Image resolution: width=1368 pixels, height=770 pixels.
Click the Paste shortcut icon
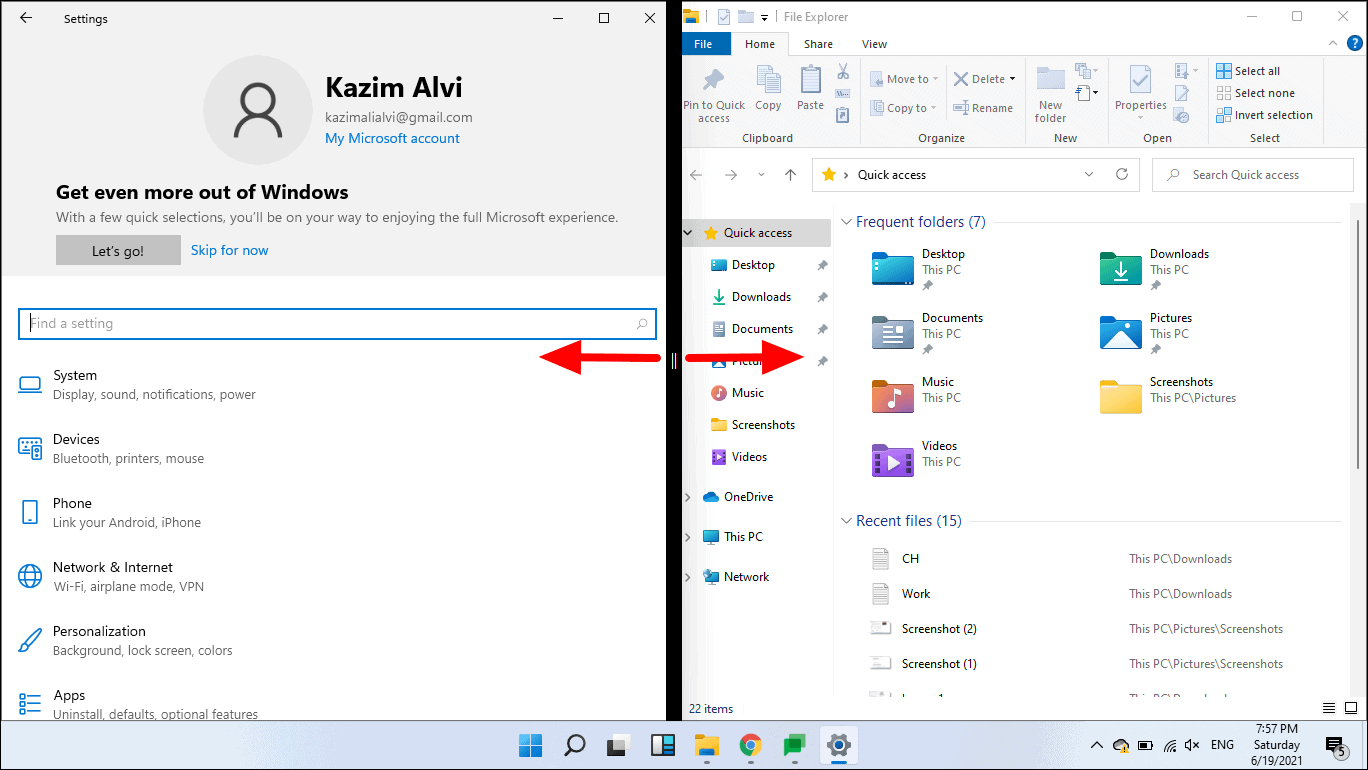click(x=842, y=115)
